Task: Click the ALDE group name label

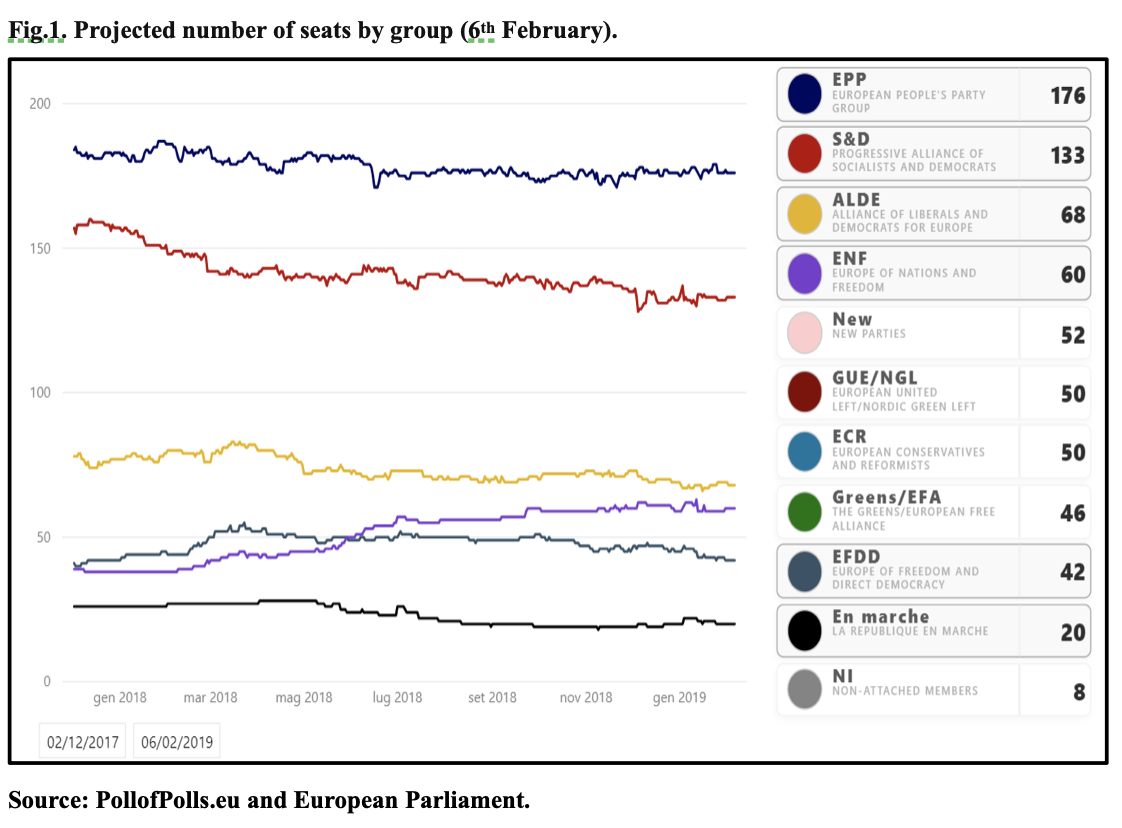Action: click(x=857, y=200)
